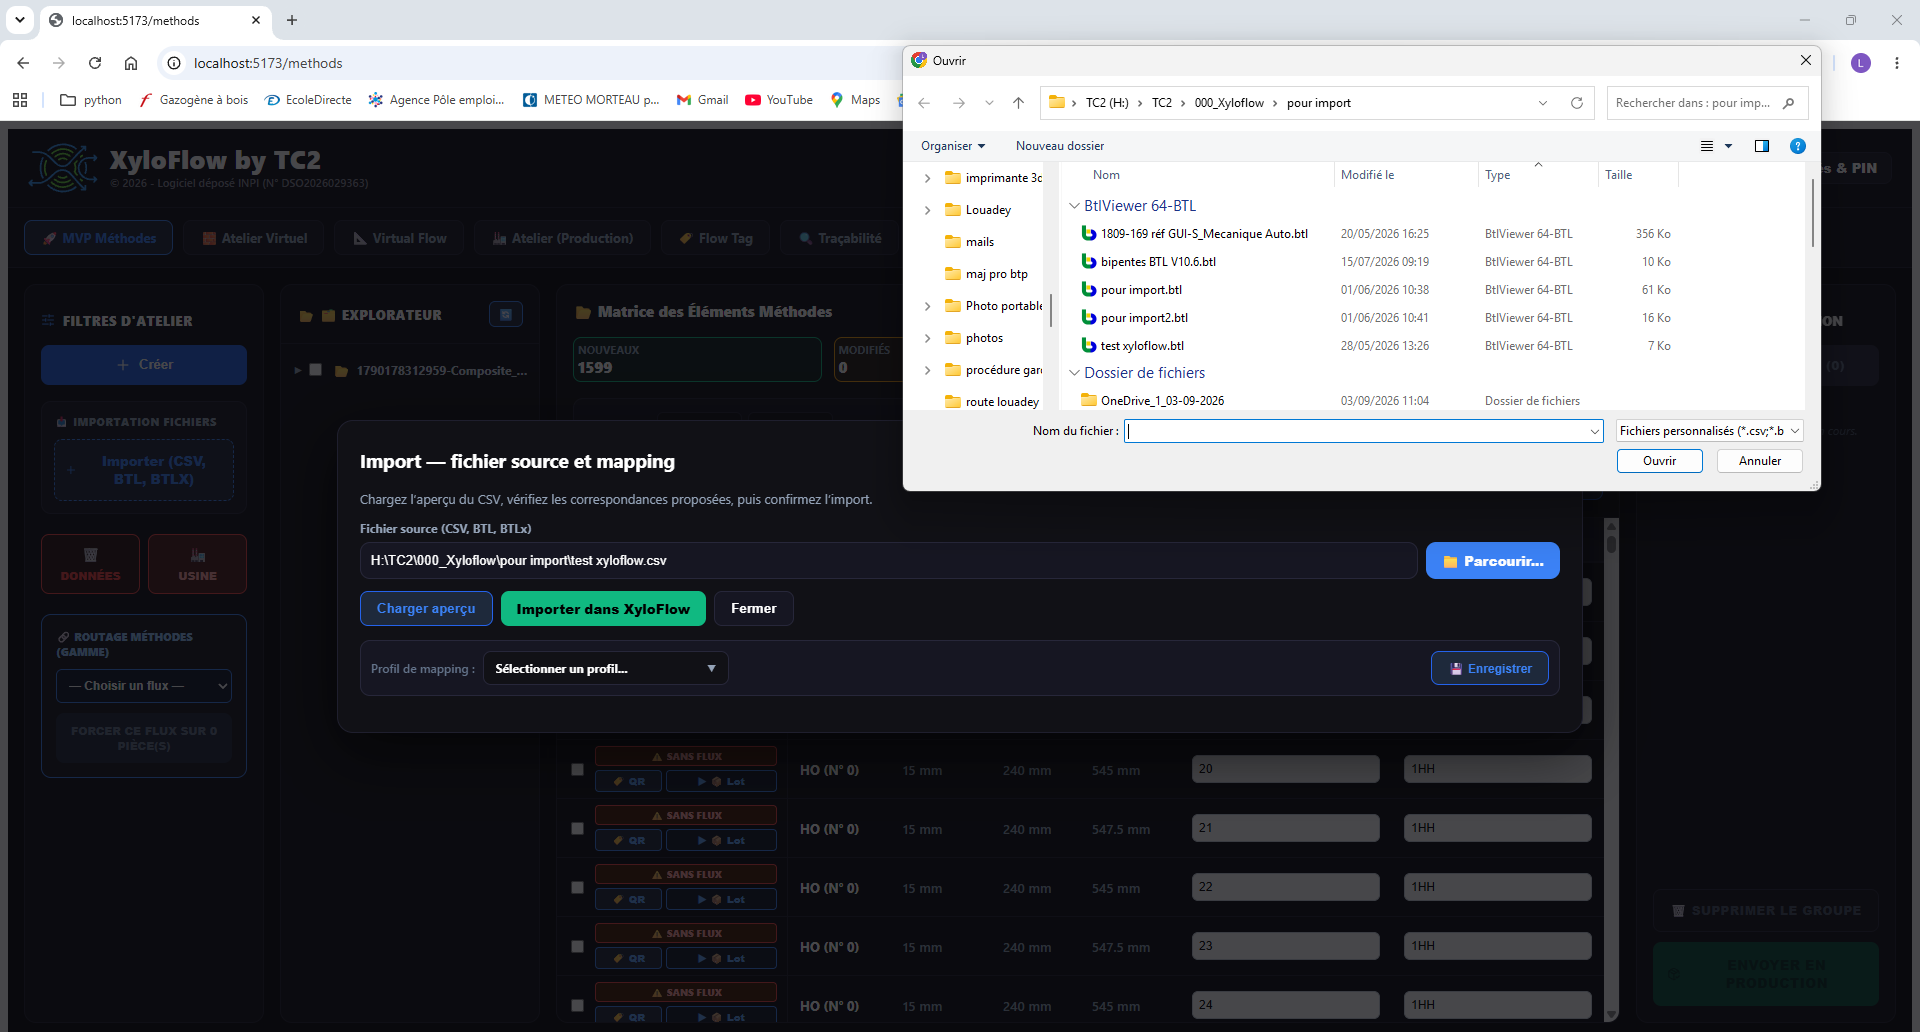This screenshot has height=1032, width=1920.
Task: Toggle the preview pane icon in Ouvrir dialog
Action: 1762,146
